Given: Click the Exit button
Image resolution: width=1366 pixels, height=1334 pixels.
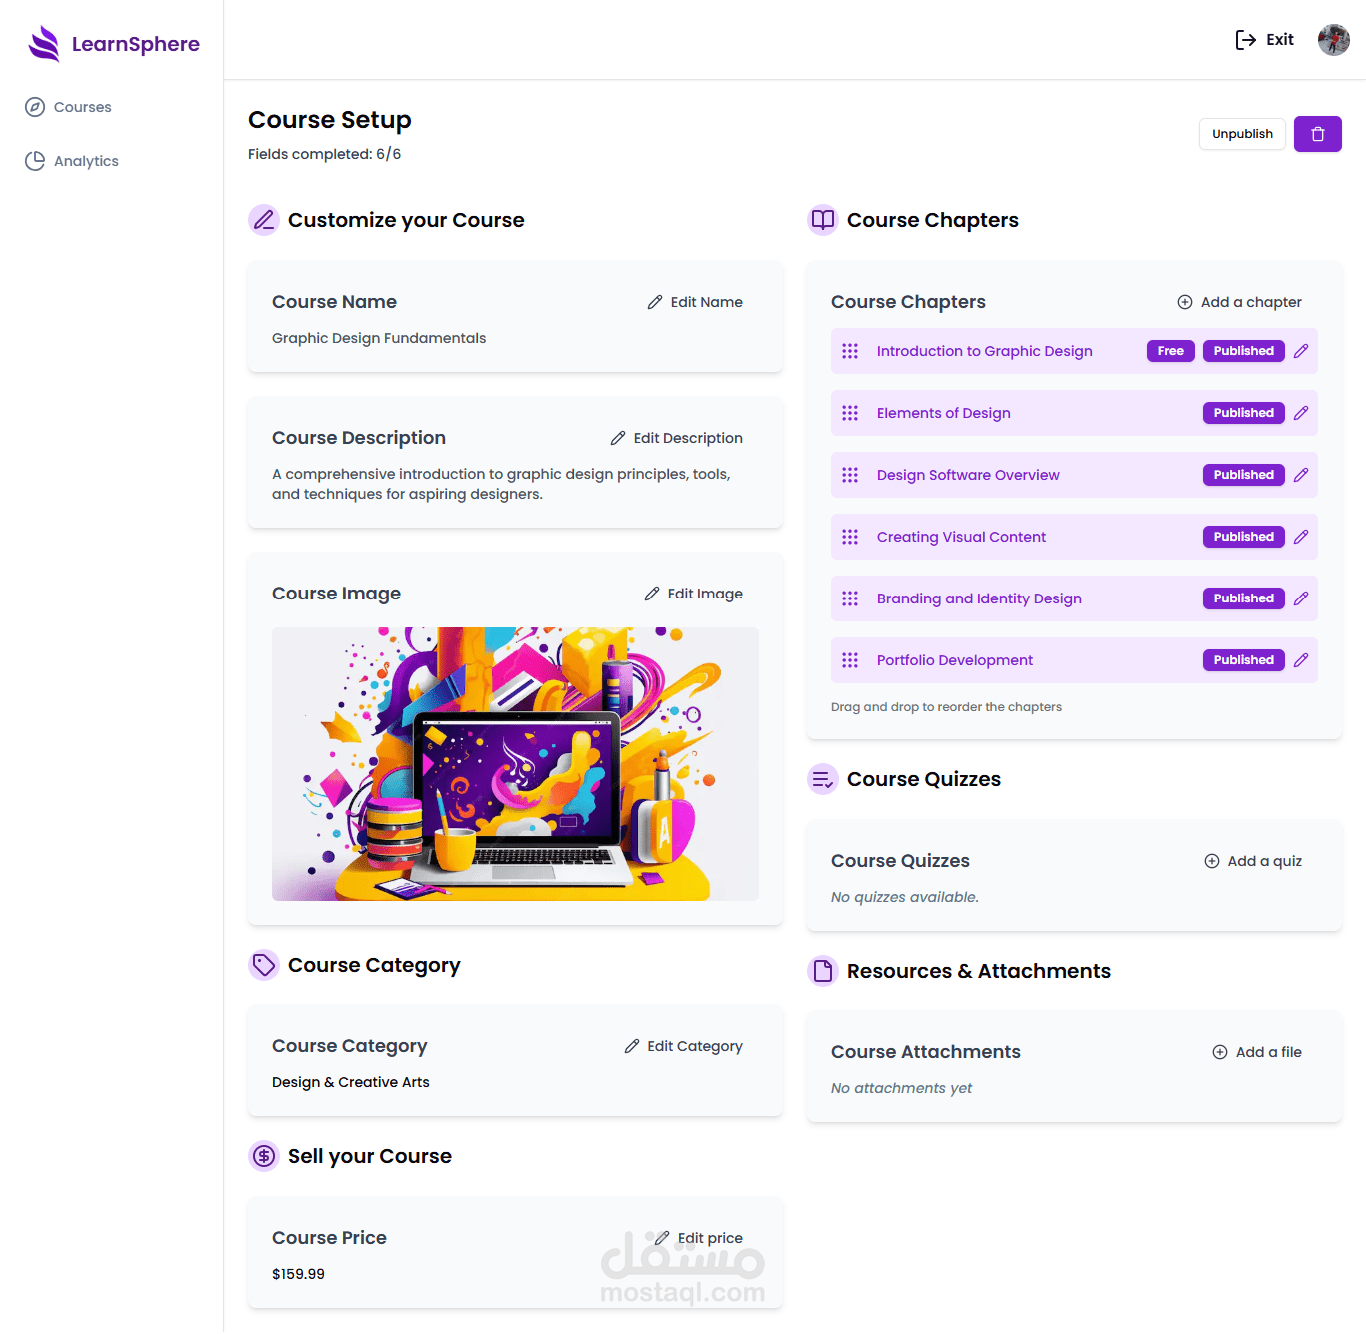Looking at the screenshot, I should [x=1265, y=40].
